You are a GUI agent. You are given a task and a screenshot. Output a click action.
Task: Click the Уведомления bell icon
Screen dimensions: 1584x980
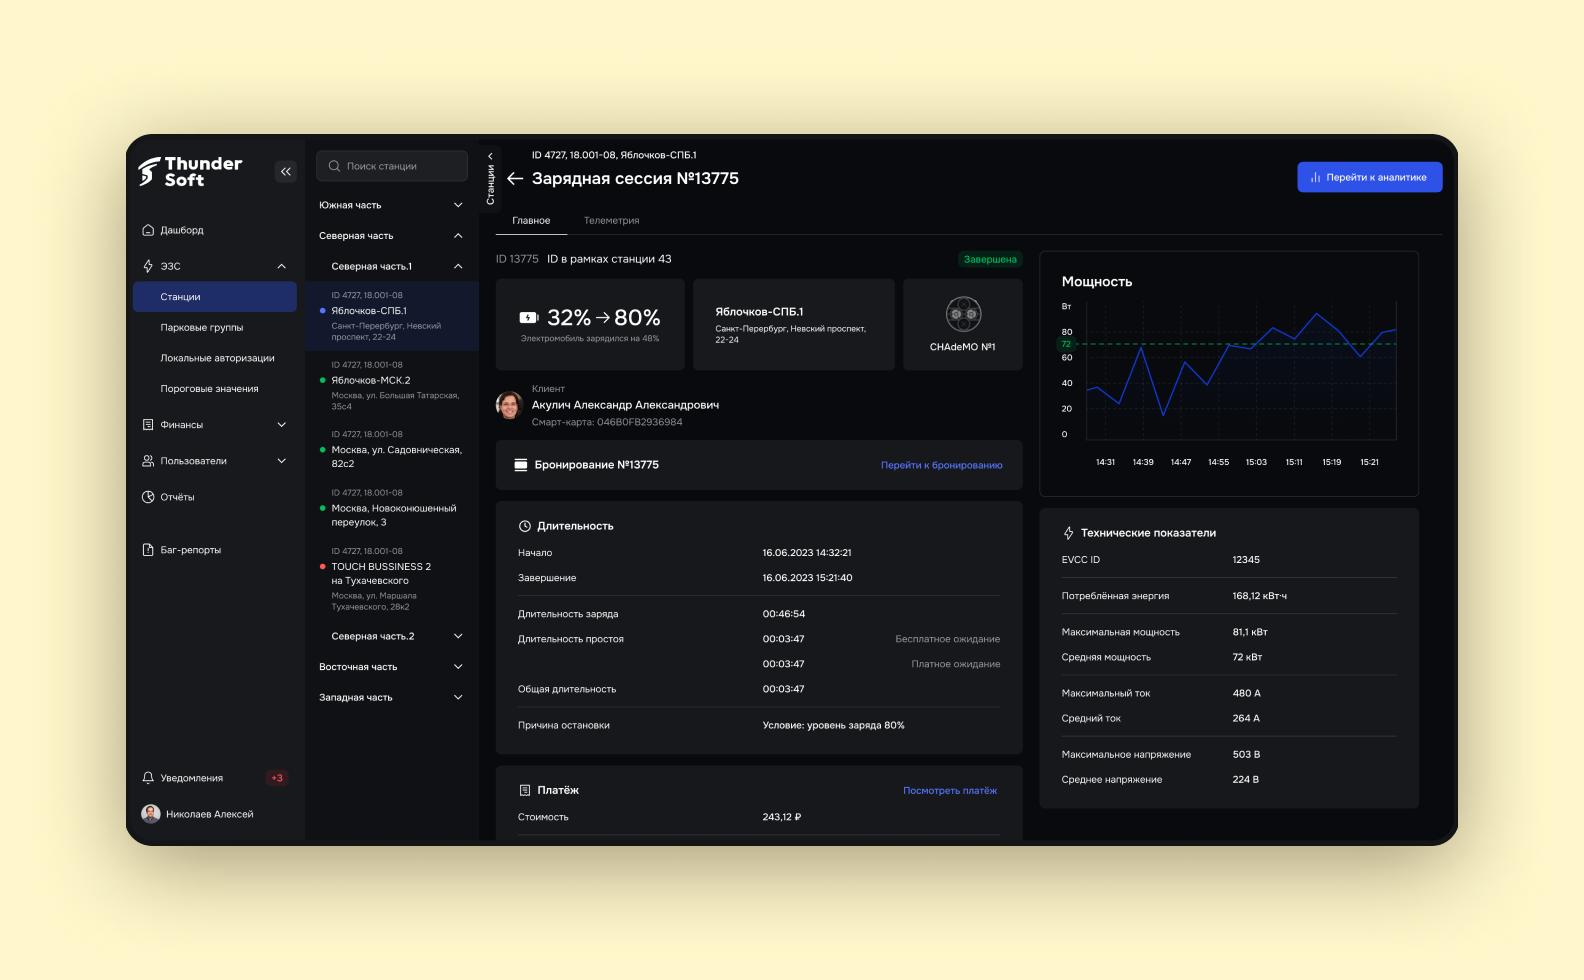[148, 778]
